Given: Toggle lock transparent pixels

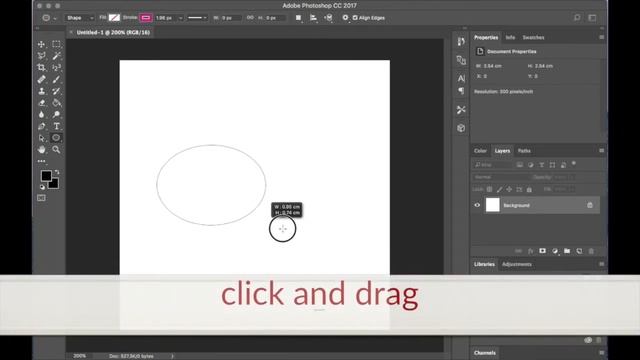Looking at the screenshot, I should tap(489, 189).
